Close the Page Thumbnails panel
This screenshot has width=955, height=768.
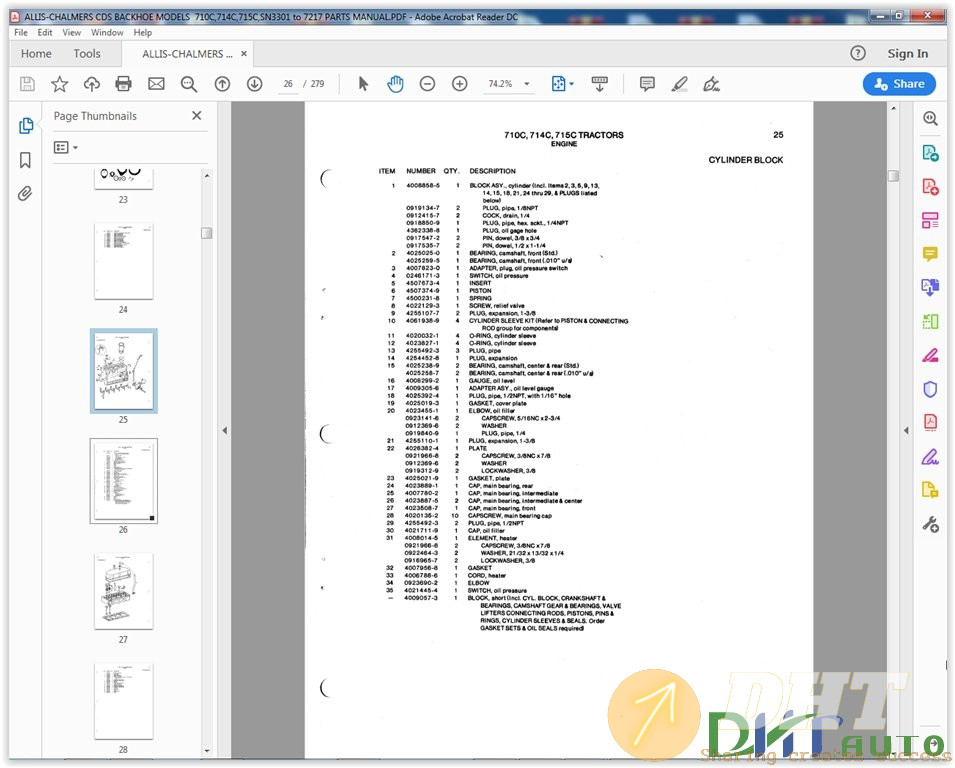(196, 115)
